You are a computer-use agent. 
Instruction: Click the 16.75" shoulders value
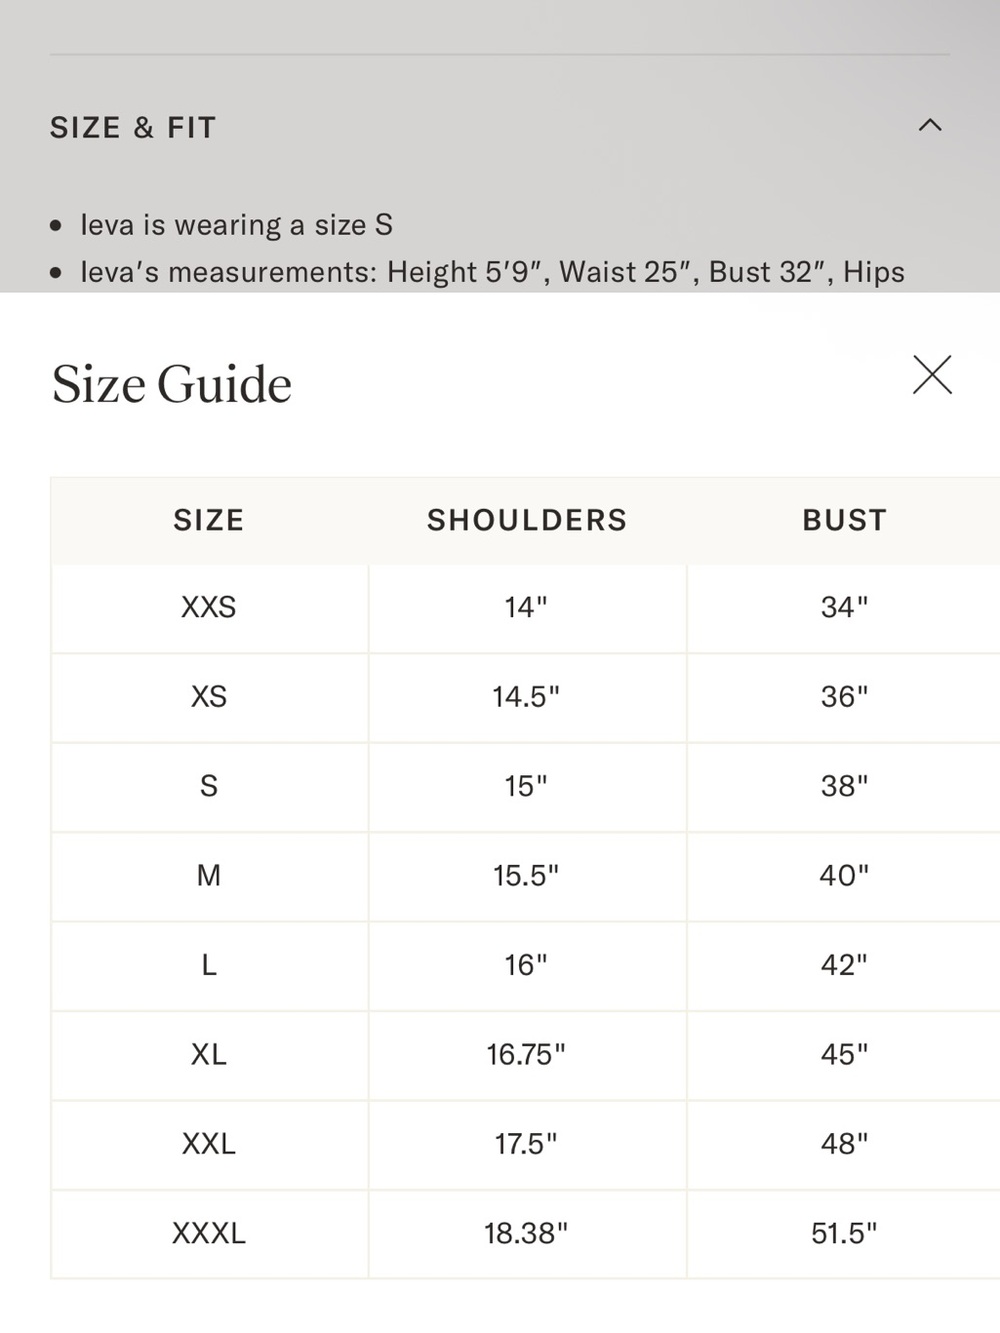click(x=526, y=1054)
